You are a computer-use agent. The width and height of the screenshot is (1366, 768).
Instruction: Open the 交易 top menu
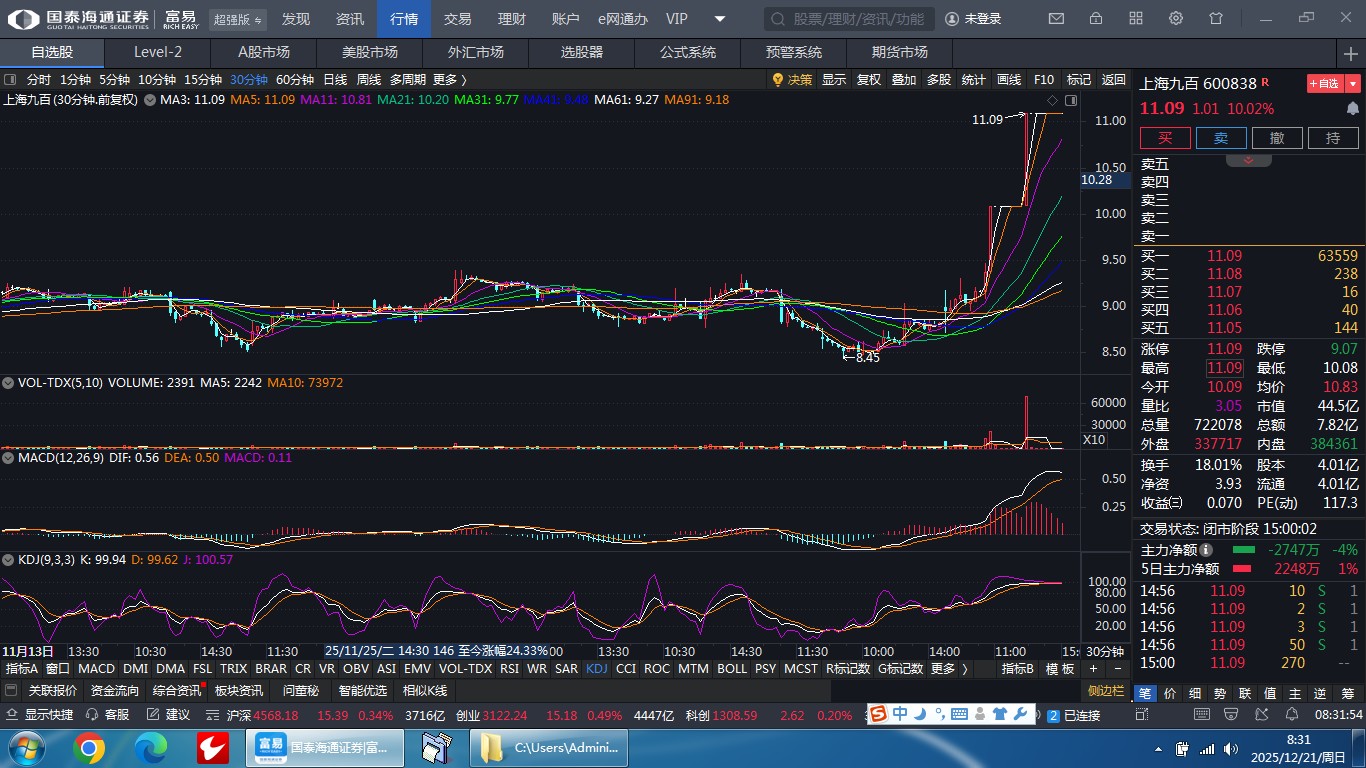(458, 19)
